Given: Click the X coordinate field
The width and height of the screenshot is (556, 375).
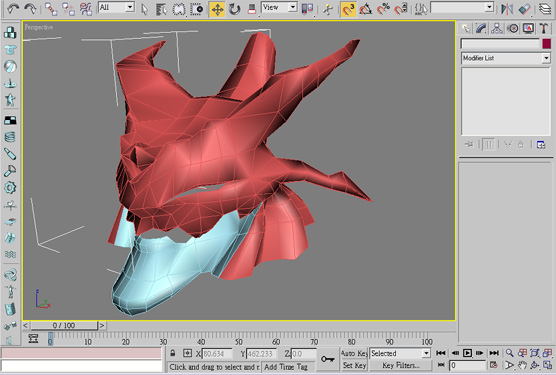Looking at the screenshot, I should pyautogui.click(x=217, y=353).
